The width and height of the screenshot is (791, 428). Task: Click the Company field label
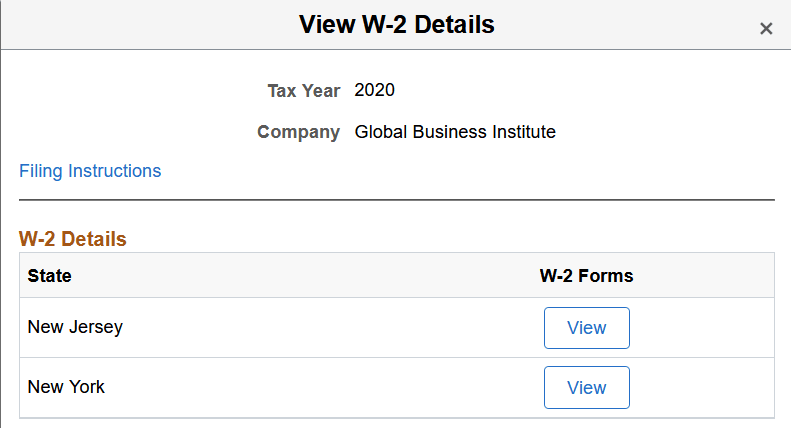point(299,132)
